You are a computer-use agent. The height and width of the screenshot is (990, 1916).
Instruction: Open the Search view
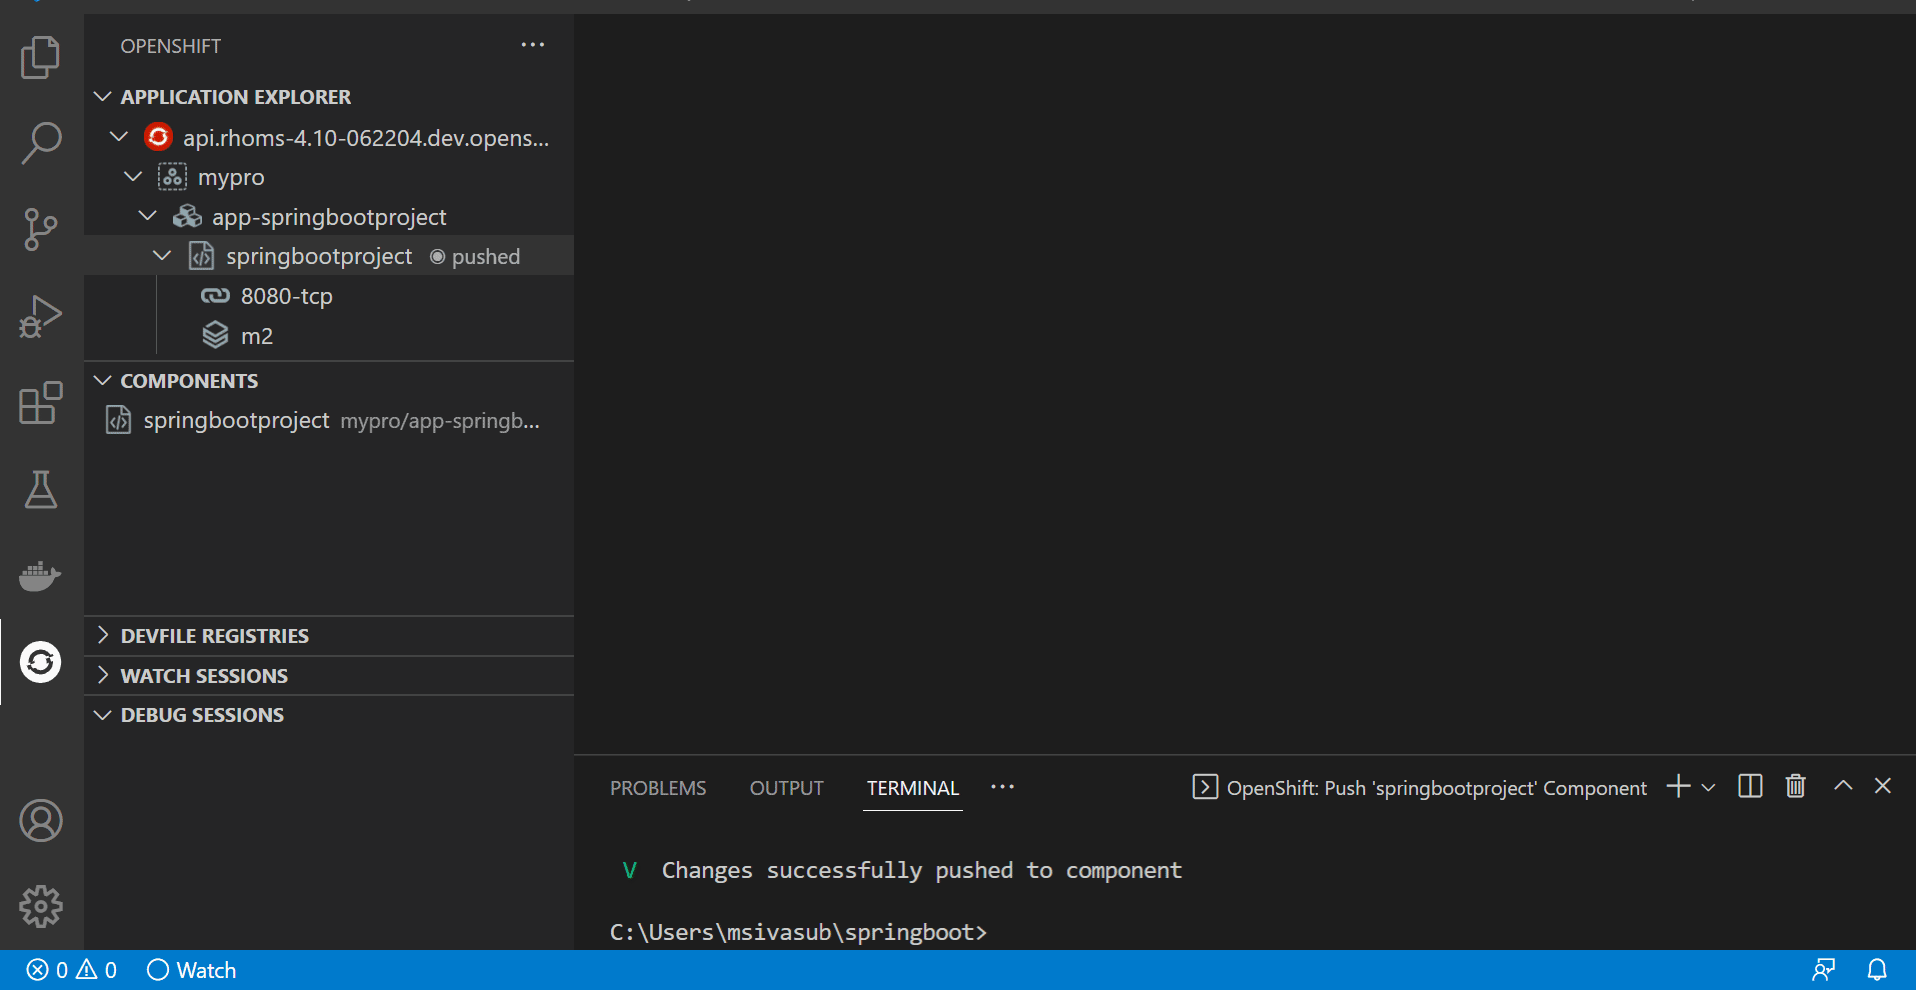41,143
